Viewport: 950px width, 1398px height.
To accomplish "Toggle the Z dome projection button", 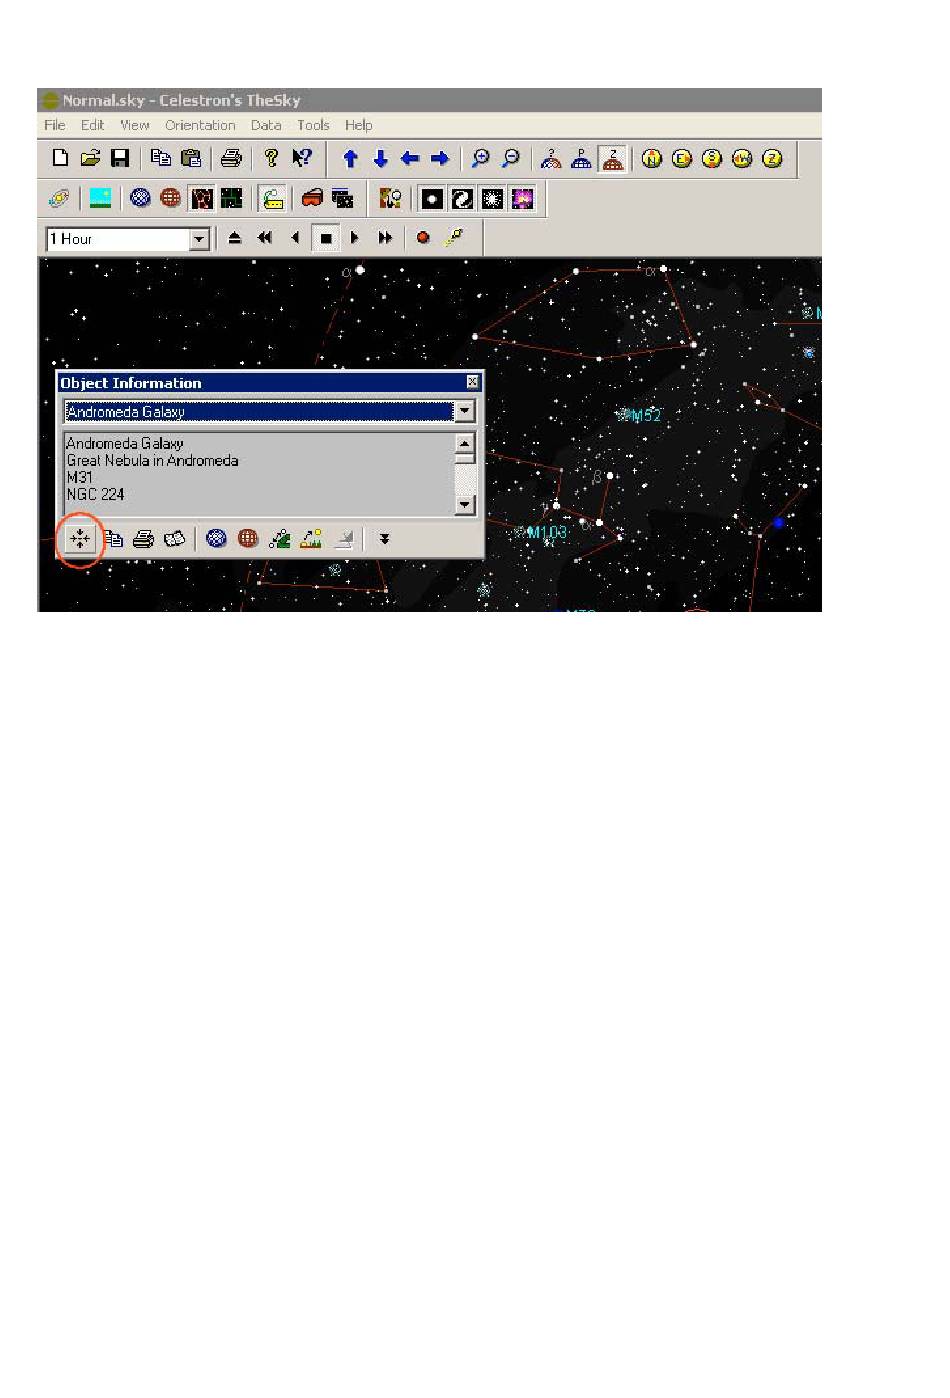I will click(612, 158).
